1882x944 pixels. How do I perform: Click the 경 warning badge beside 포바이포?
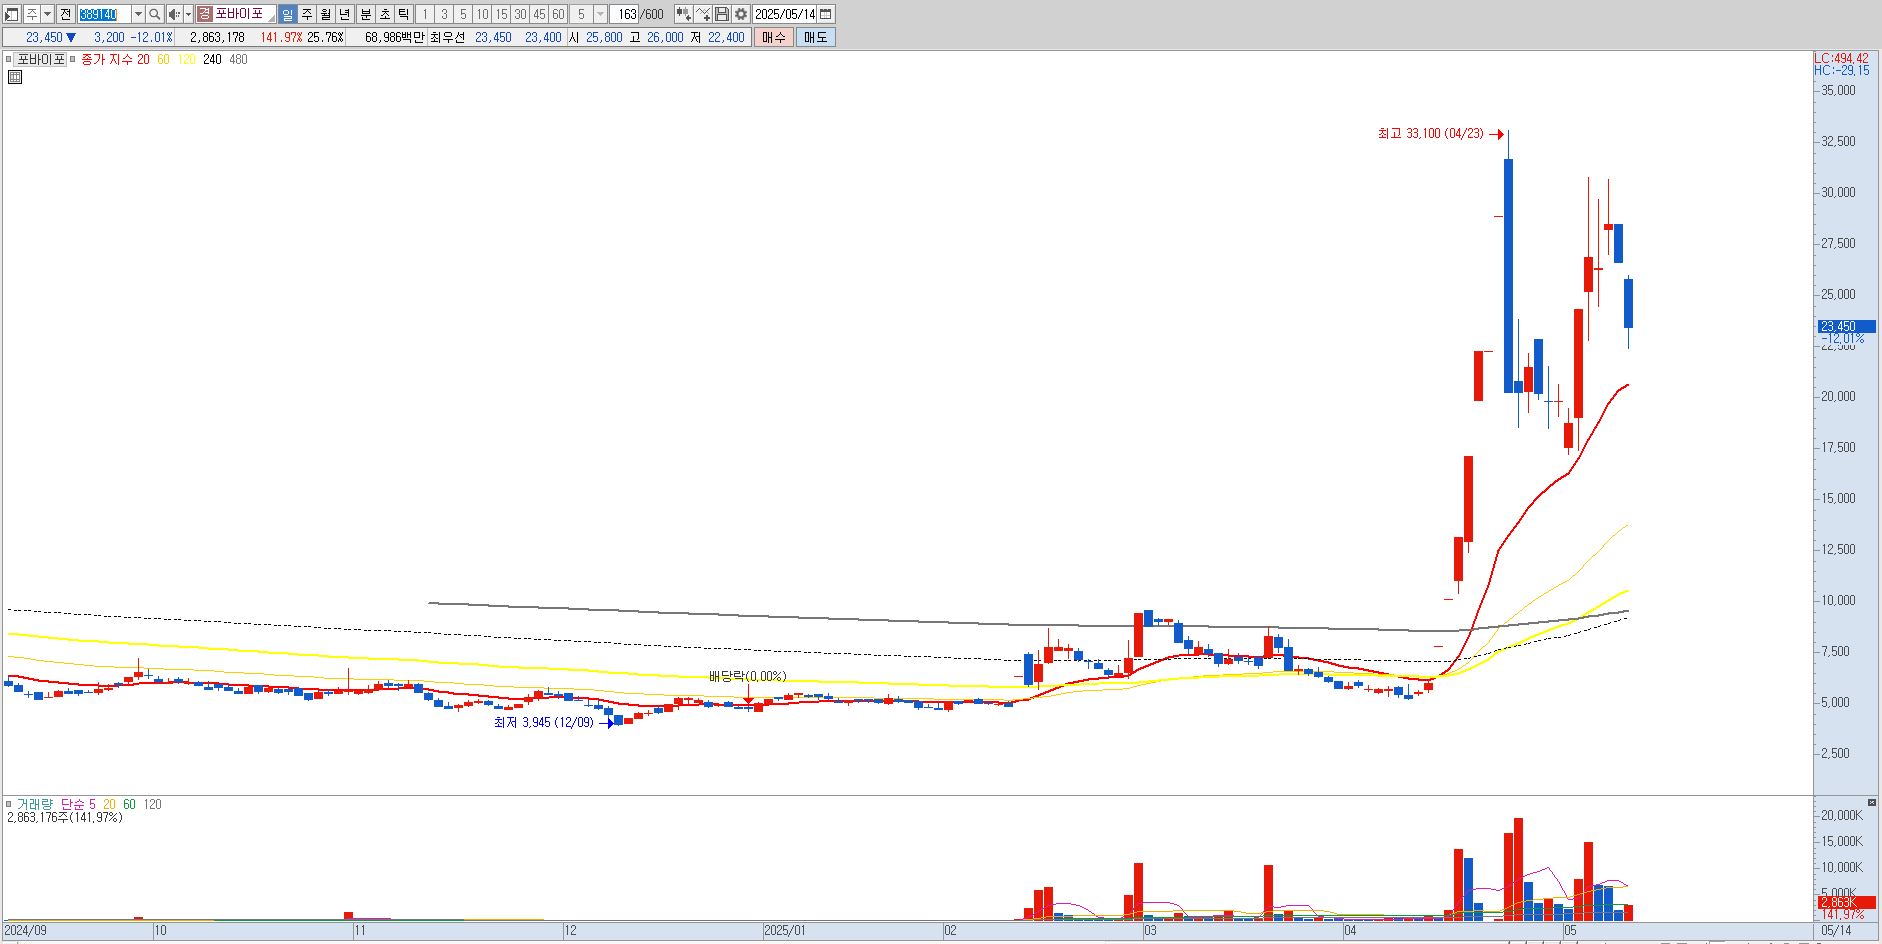pos(204,14)
